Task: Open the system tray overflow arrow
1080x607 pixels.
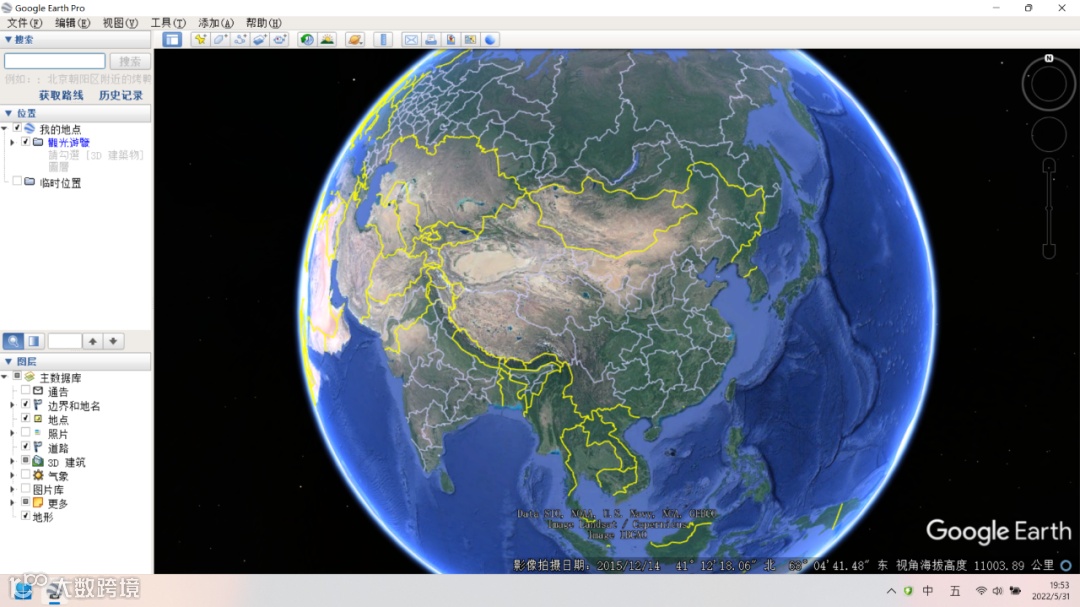Action: coord(891,591)
